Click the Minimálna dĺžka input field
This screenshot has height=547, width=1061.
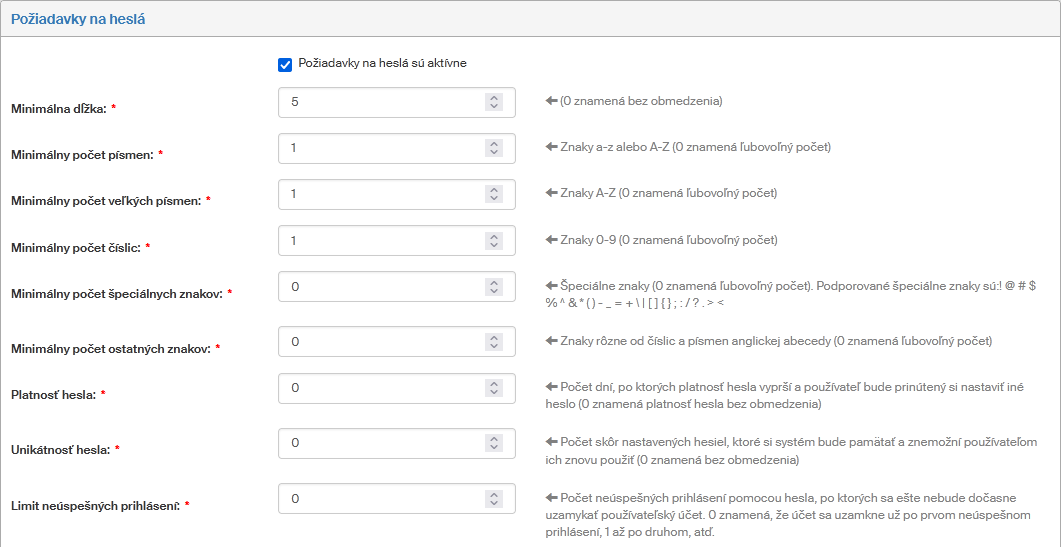click(x=380, y=102)
